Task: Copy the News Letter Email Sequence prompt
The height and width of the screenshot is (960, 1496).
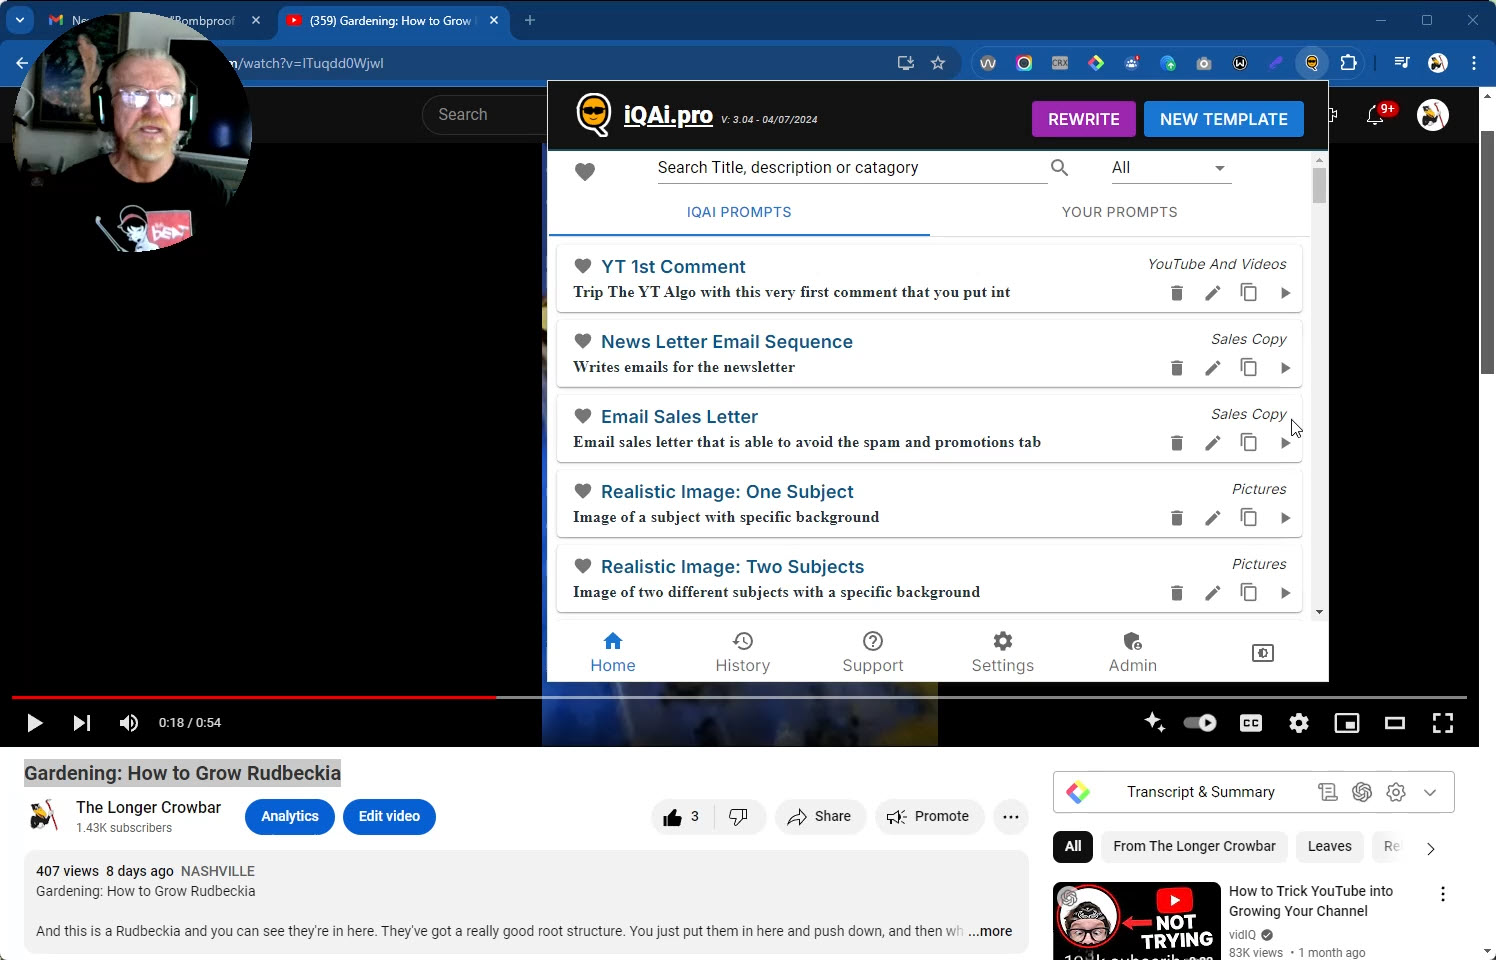Action: click(1249, 367)
